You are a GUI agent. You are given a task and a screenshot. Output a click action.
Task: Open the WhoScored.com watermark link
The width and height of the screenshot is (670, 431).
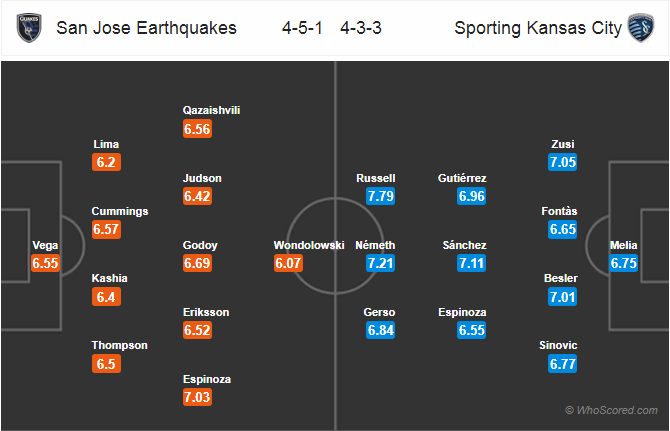tap(611, 410)
